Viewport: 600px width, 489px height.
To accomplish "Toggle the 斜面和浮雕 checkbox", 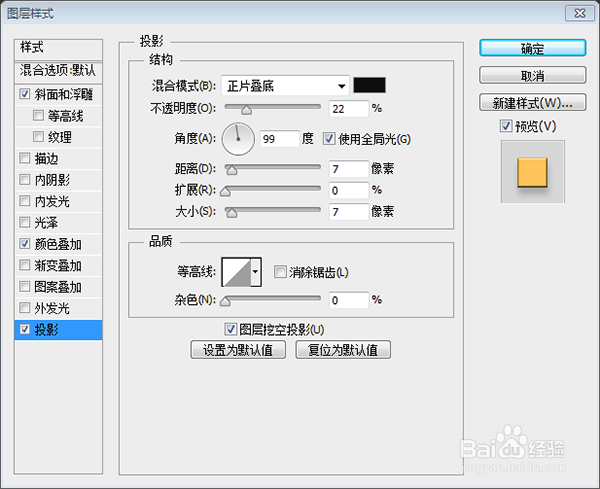I will click(24, 94).
